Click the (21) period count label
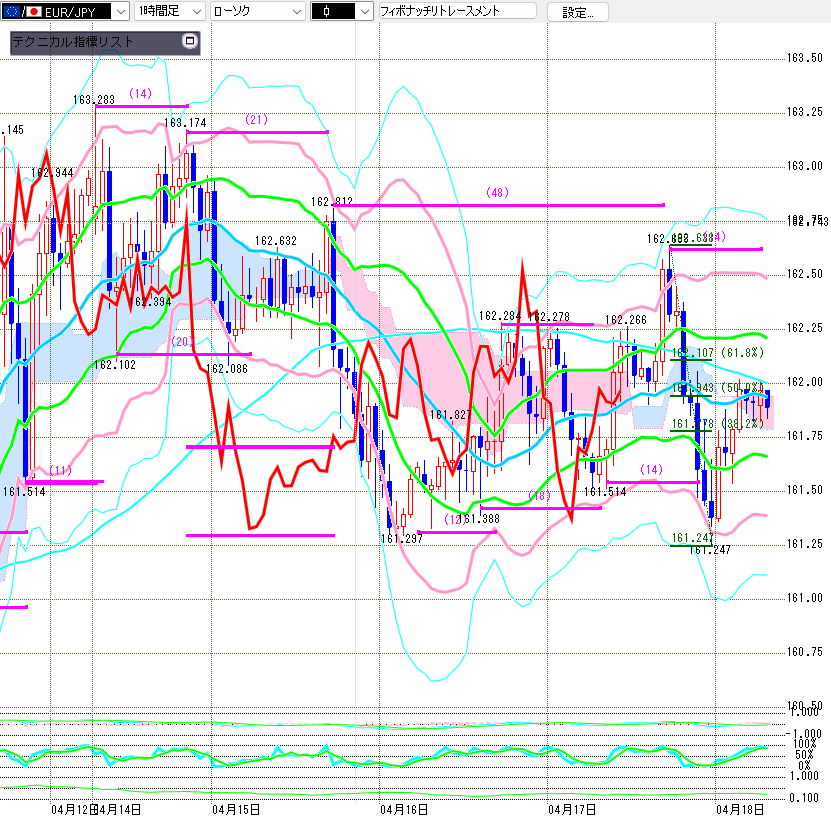Viewport: 831px width, 816px height. click(x=257, y=120)
